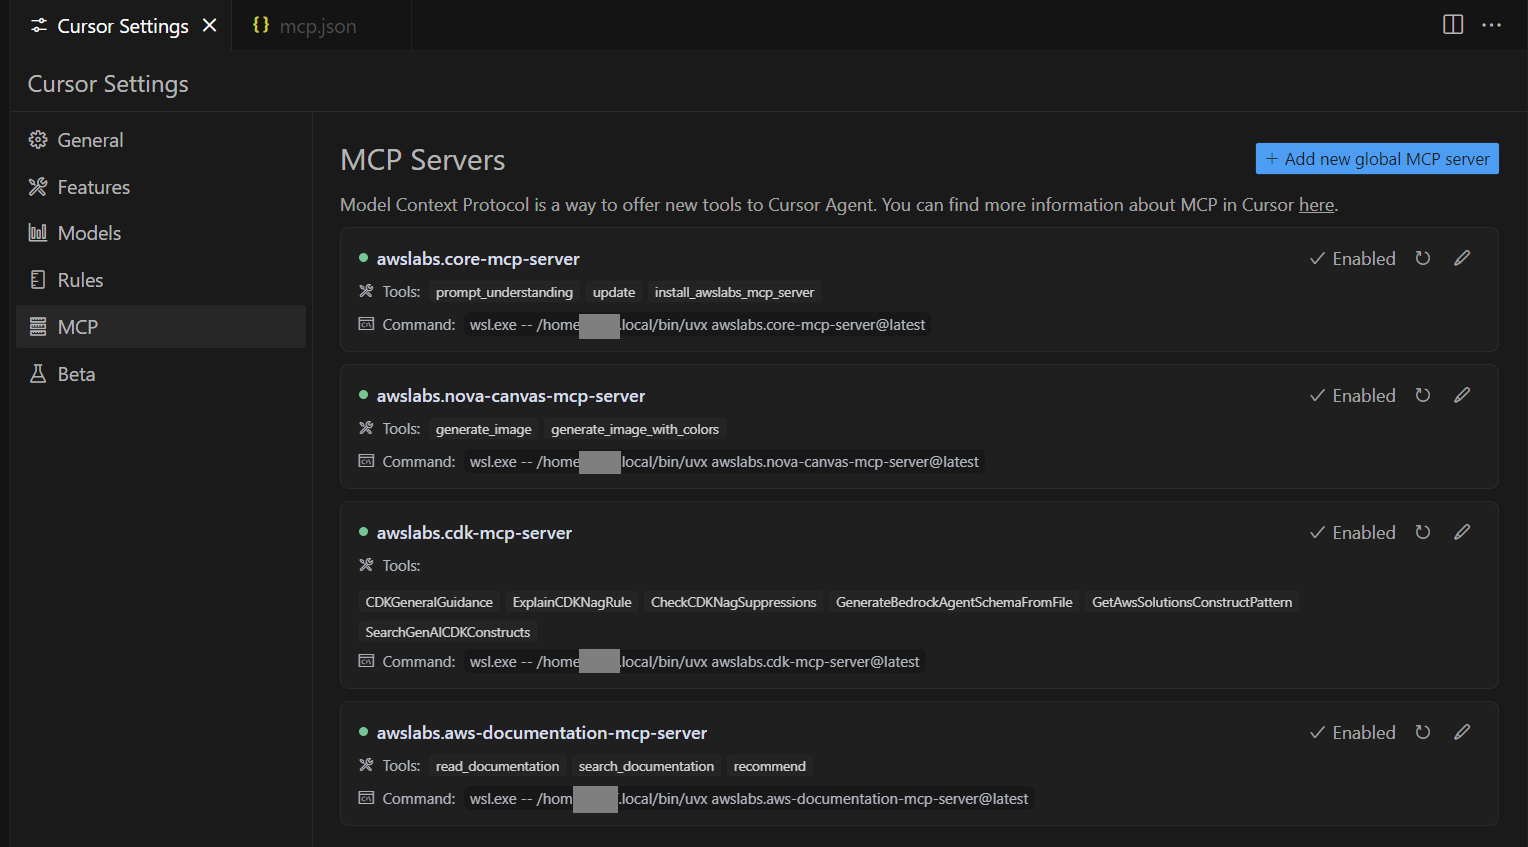Image resolution: width=1528 pixels, height=847 pixels.
Task: Edit the awslabs.nova-canvas-mcp-server configuration
Action: click(1462, 395)
